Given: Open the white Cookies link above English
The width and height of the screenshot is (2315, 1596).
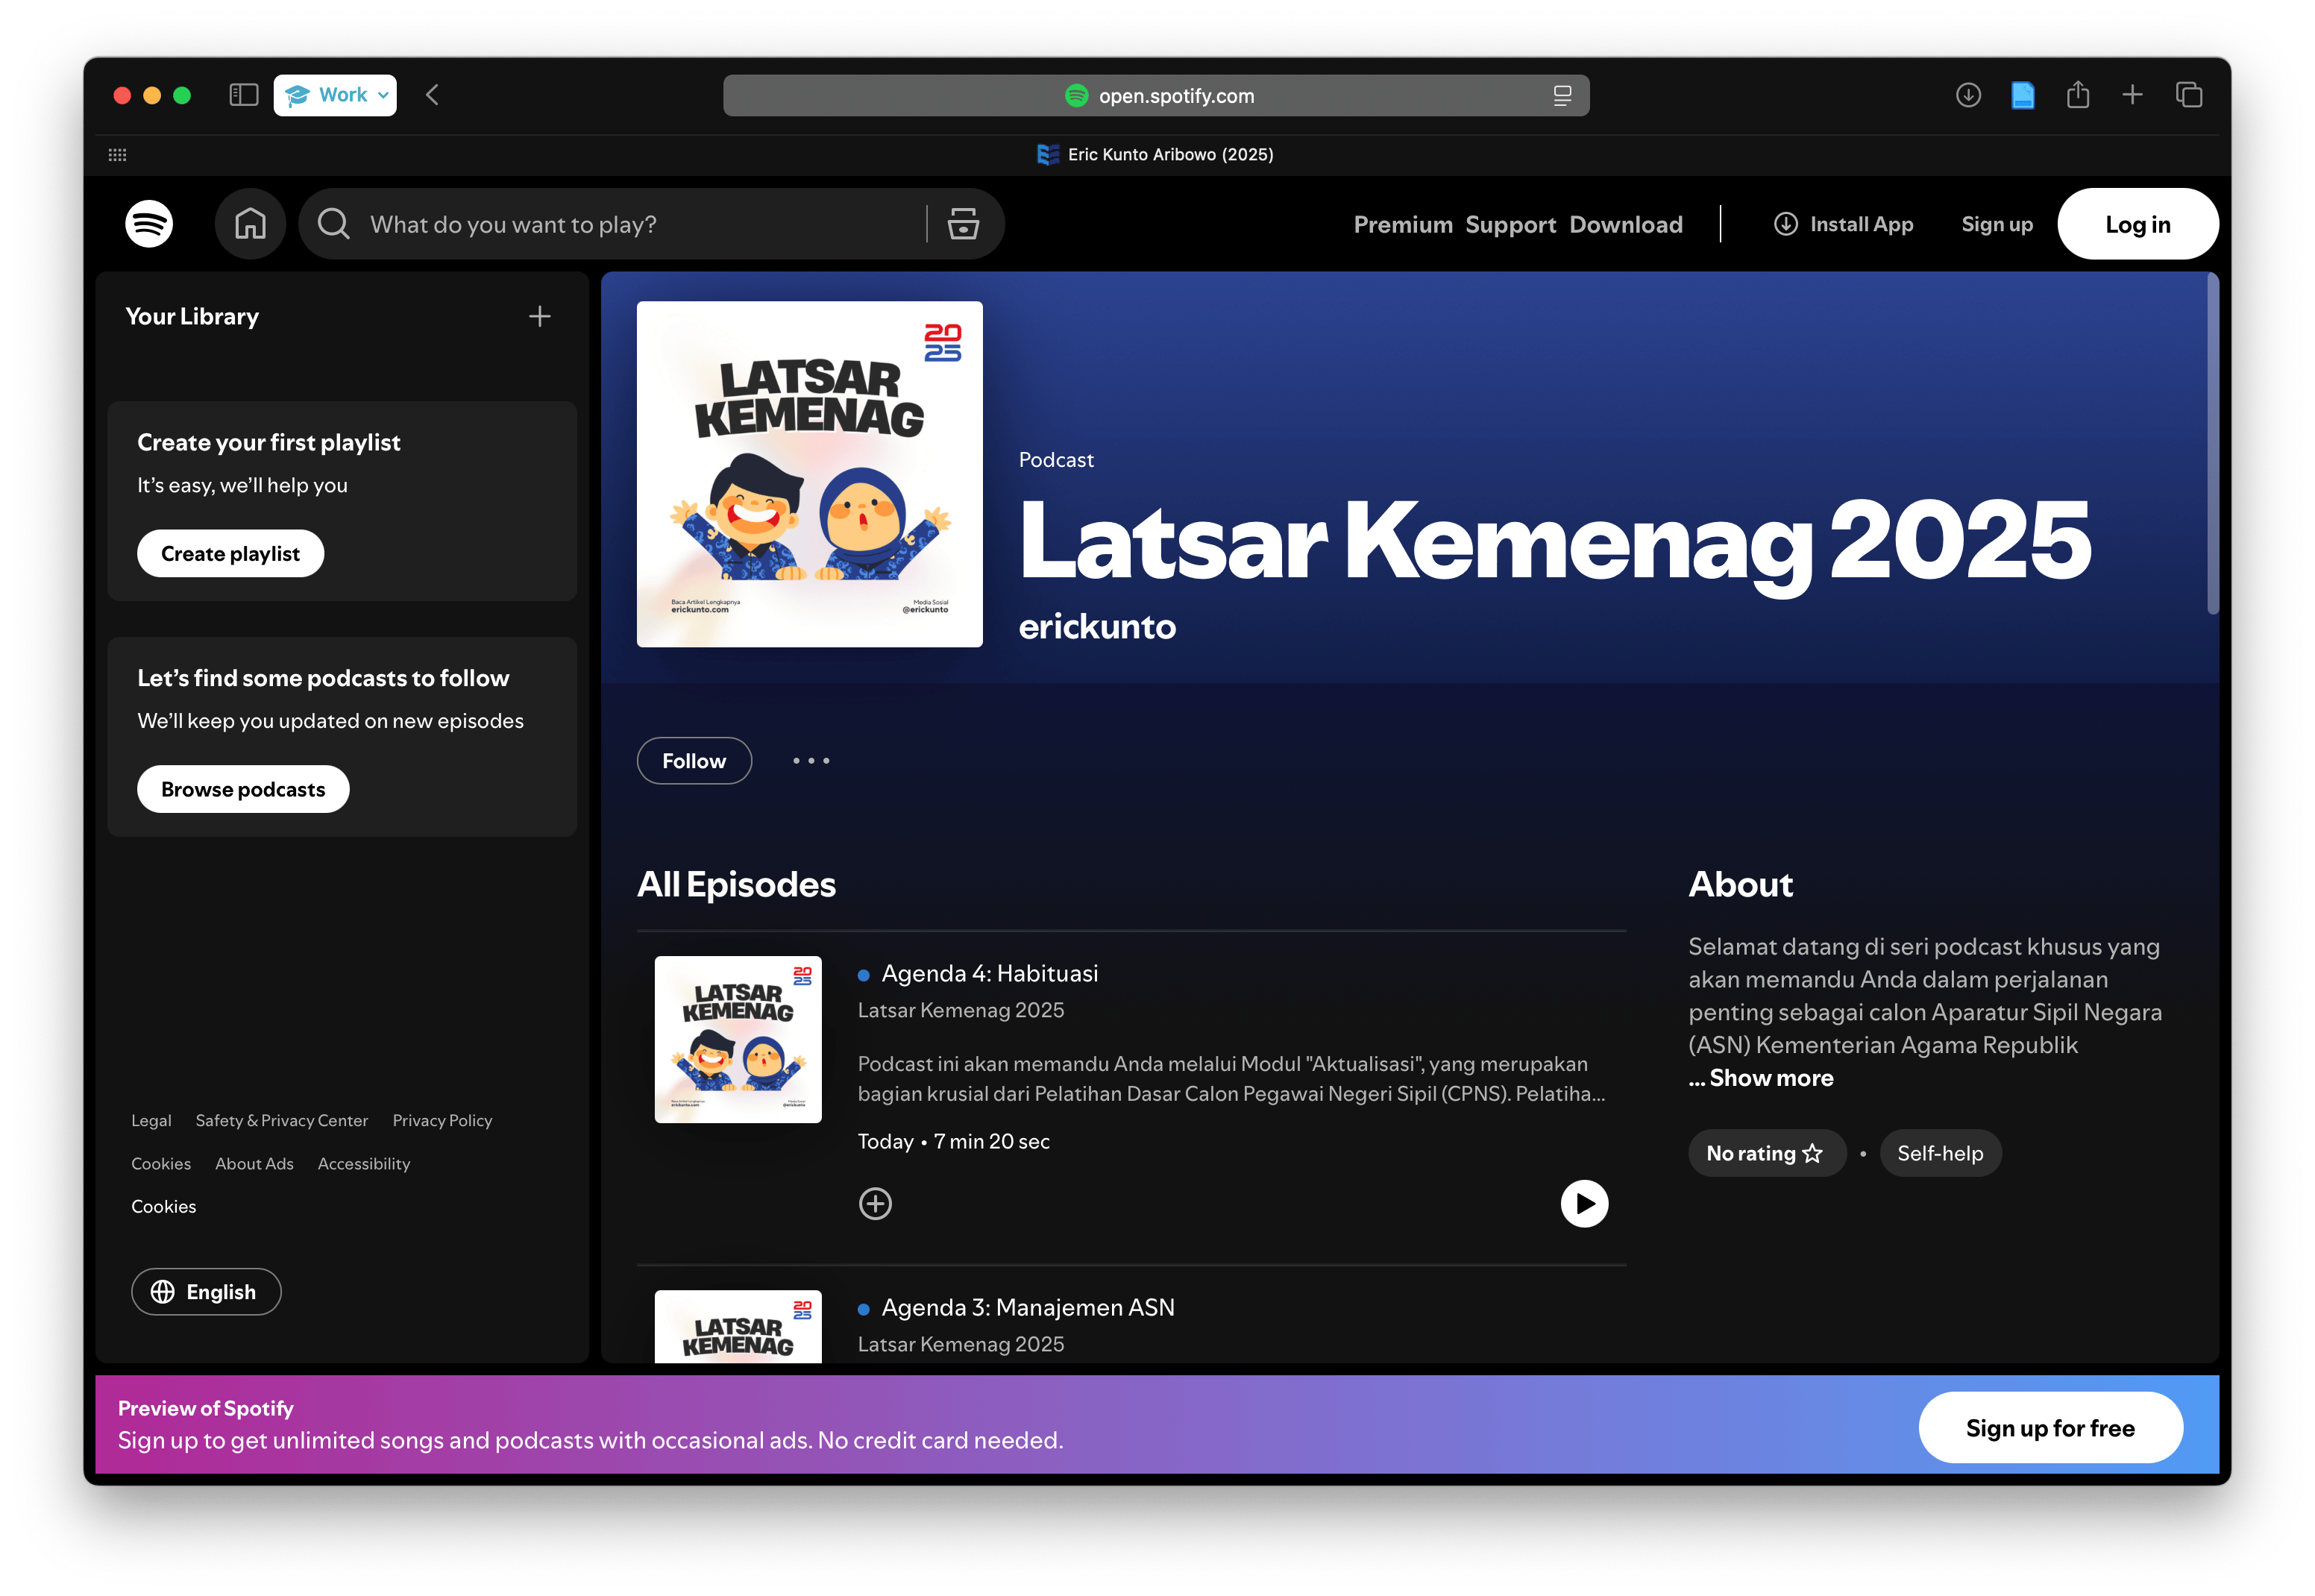Looking at the screenshot, I should [x=164, y=1207].
